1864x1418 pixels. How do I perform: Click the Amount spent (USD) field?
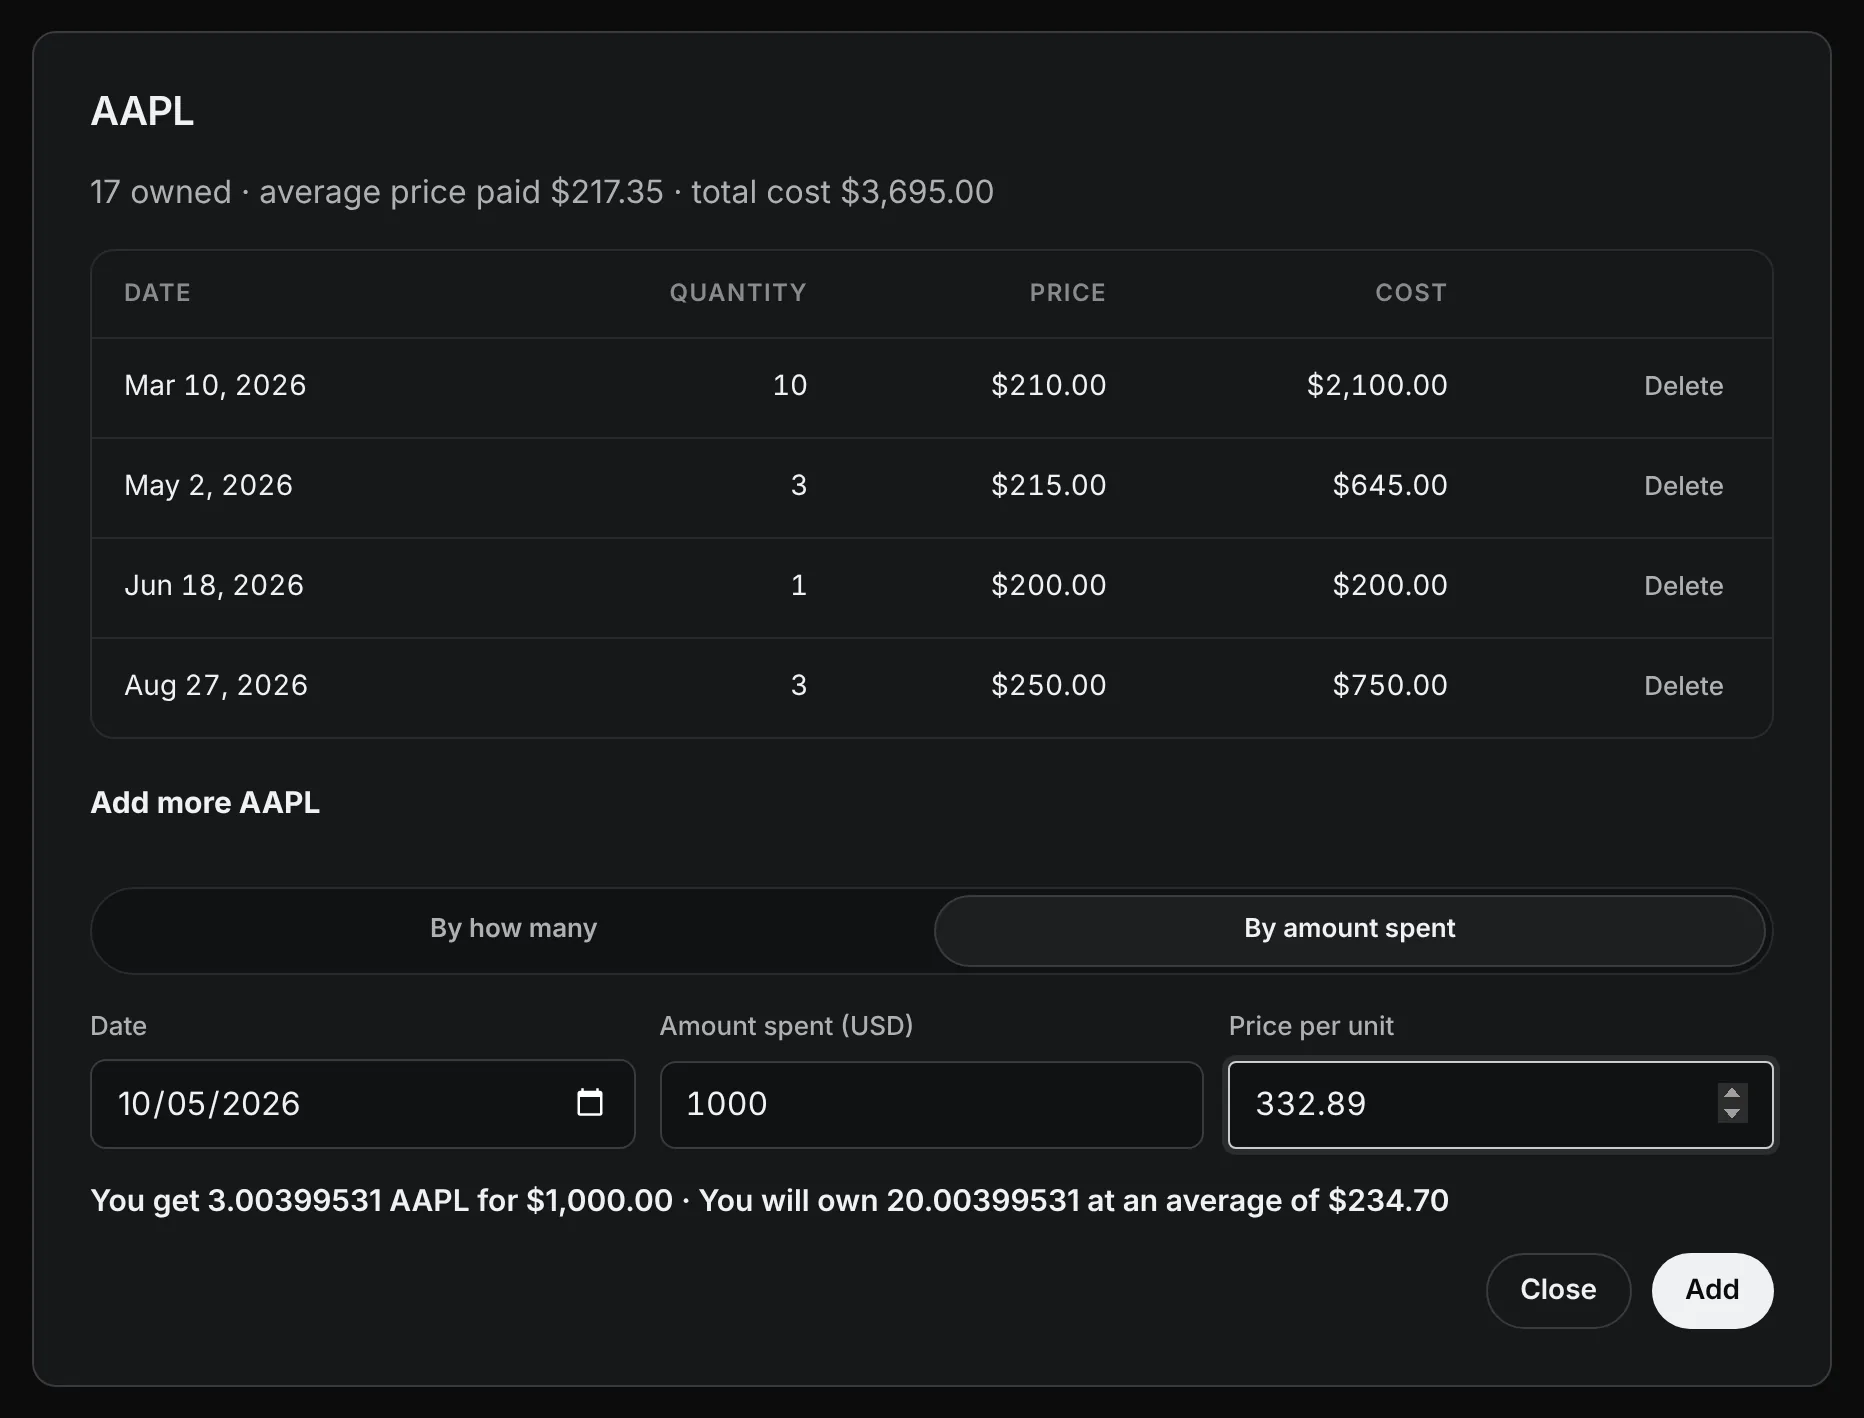pyautogui.click(x=931, y=1104)
